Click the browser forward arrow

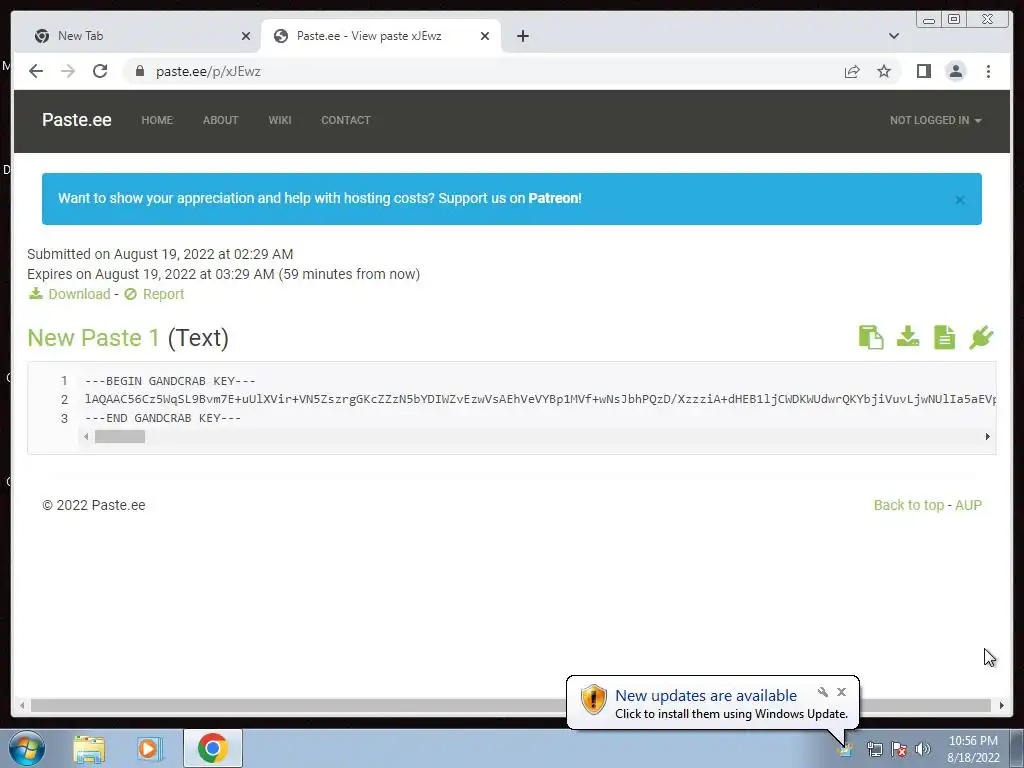(68, 71)
